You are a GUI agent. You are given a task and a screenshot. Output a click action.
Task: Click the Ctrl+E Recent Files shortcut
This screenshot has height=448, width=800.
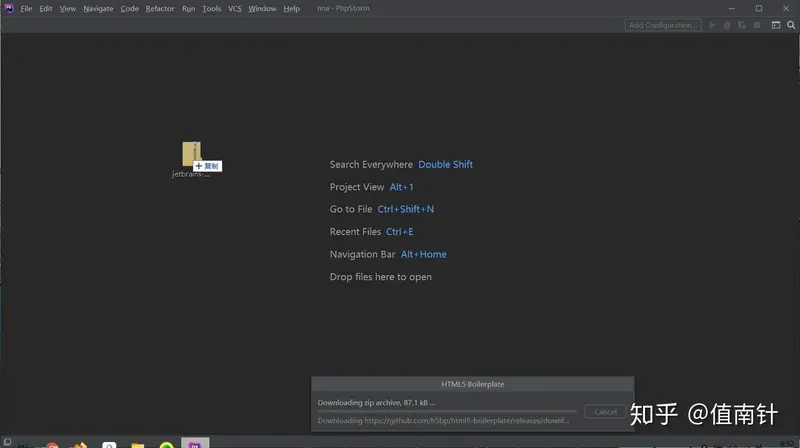(x=399, y=232)
